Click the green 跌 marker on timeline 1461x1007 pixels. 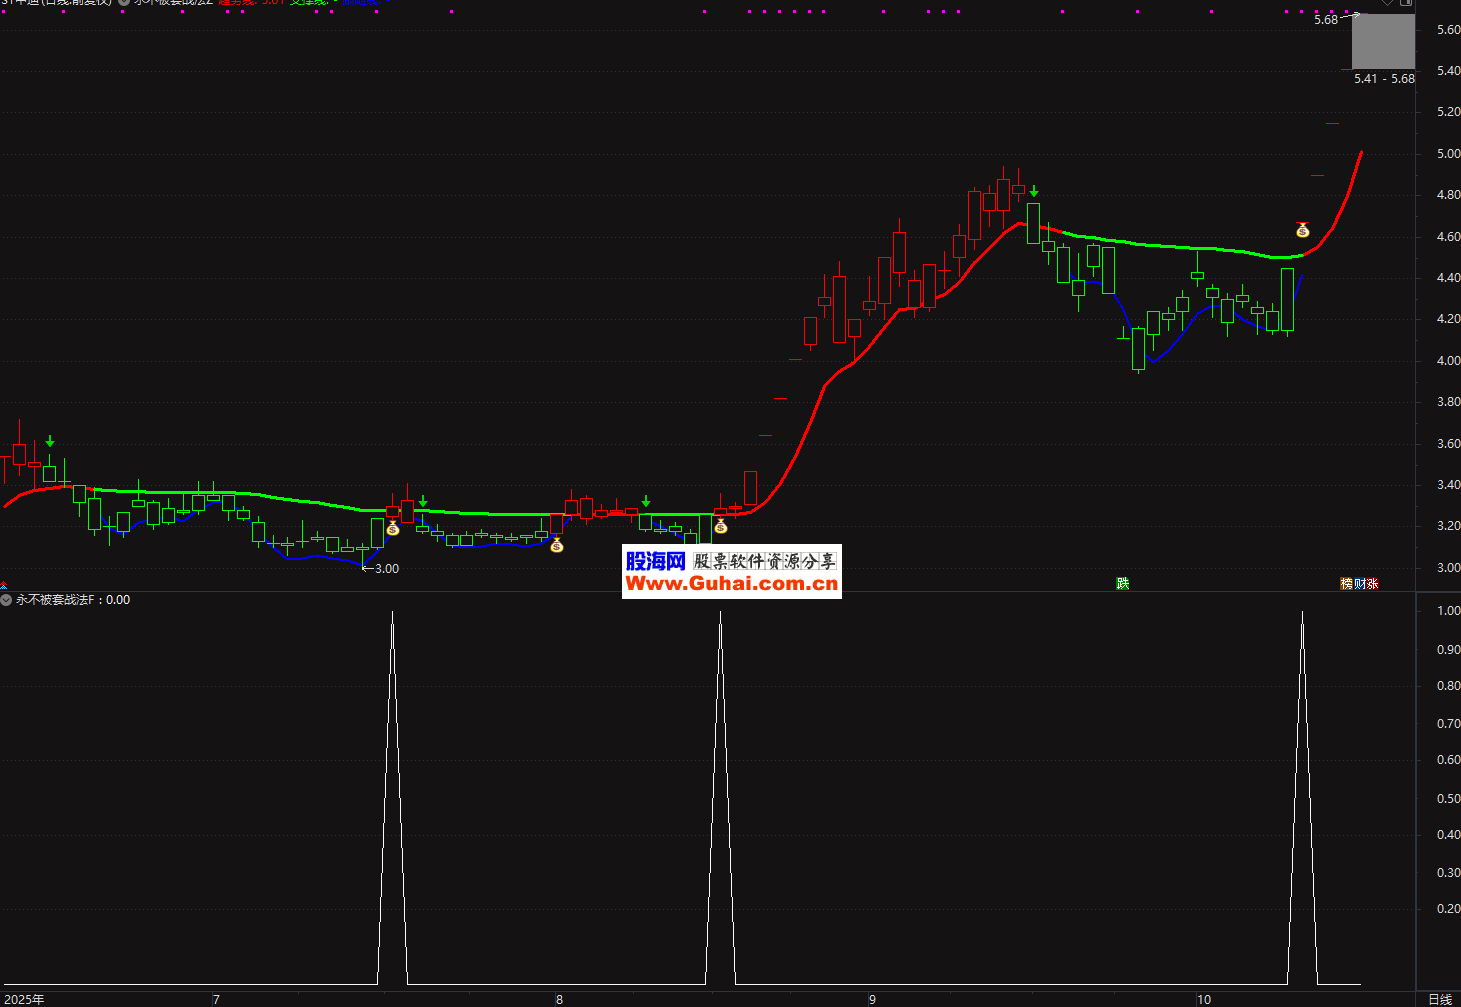(x=1123, y=584)
